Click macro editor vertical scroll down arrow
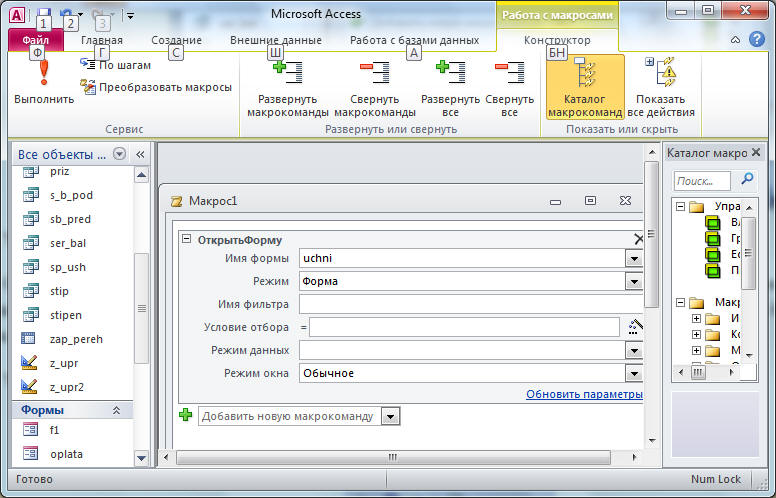776x498 pixels. pyautogui.click(x=652, y=441)
